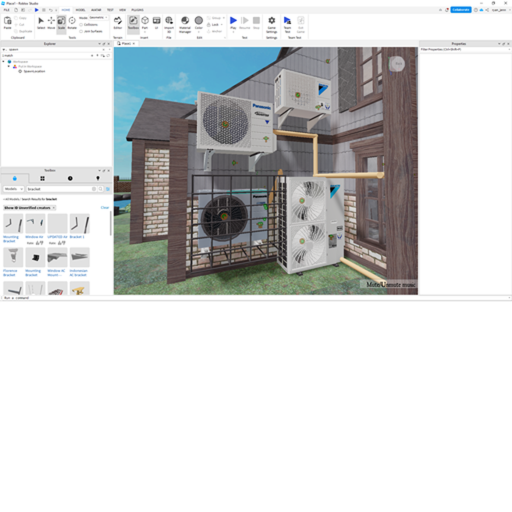Toggle the Join Surfaces checkbox

(x=81, y=31)
